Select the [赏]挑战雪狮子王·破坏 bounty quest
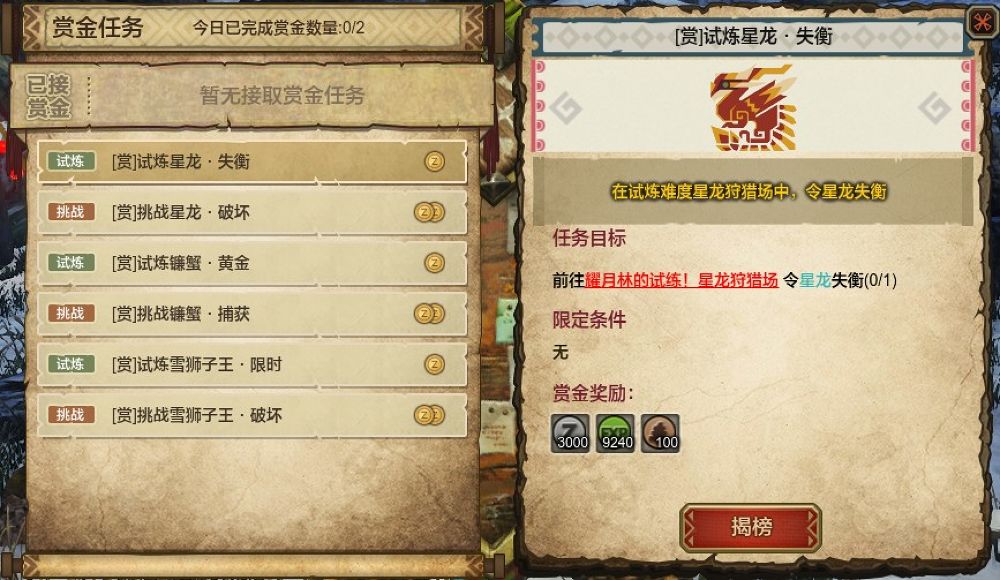1000x580 pixels. (x=252, y=415)
